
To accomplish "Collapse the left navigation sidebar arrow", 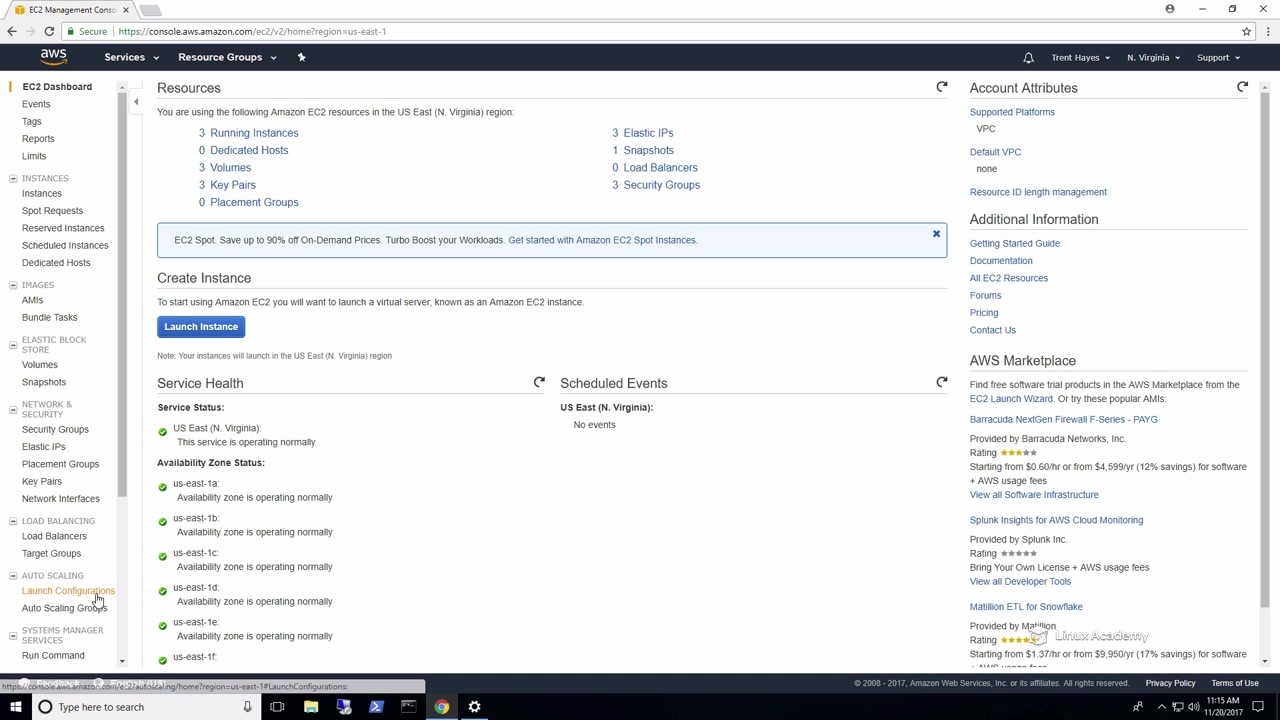I will (x=136, y=101).
